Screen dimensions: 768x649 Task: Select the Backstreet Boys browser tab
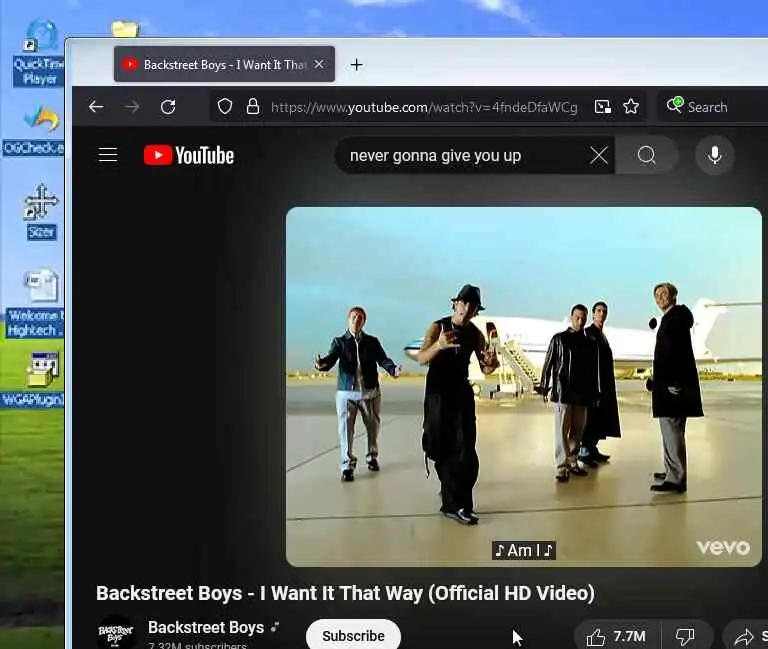tap(224, 64)
